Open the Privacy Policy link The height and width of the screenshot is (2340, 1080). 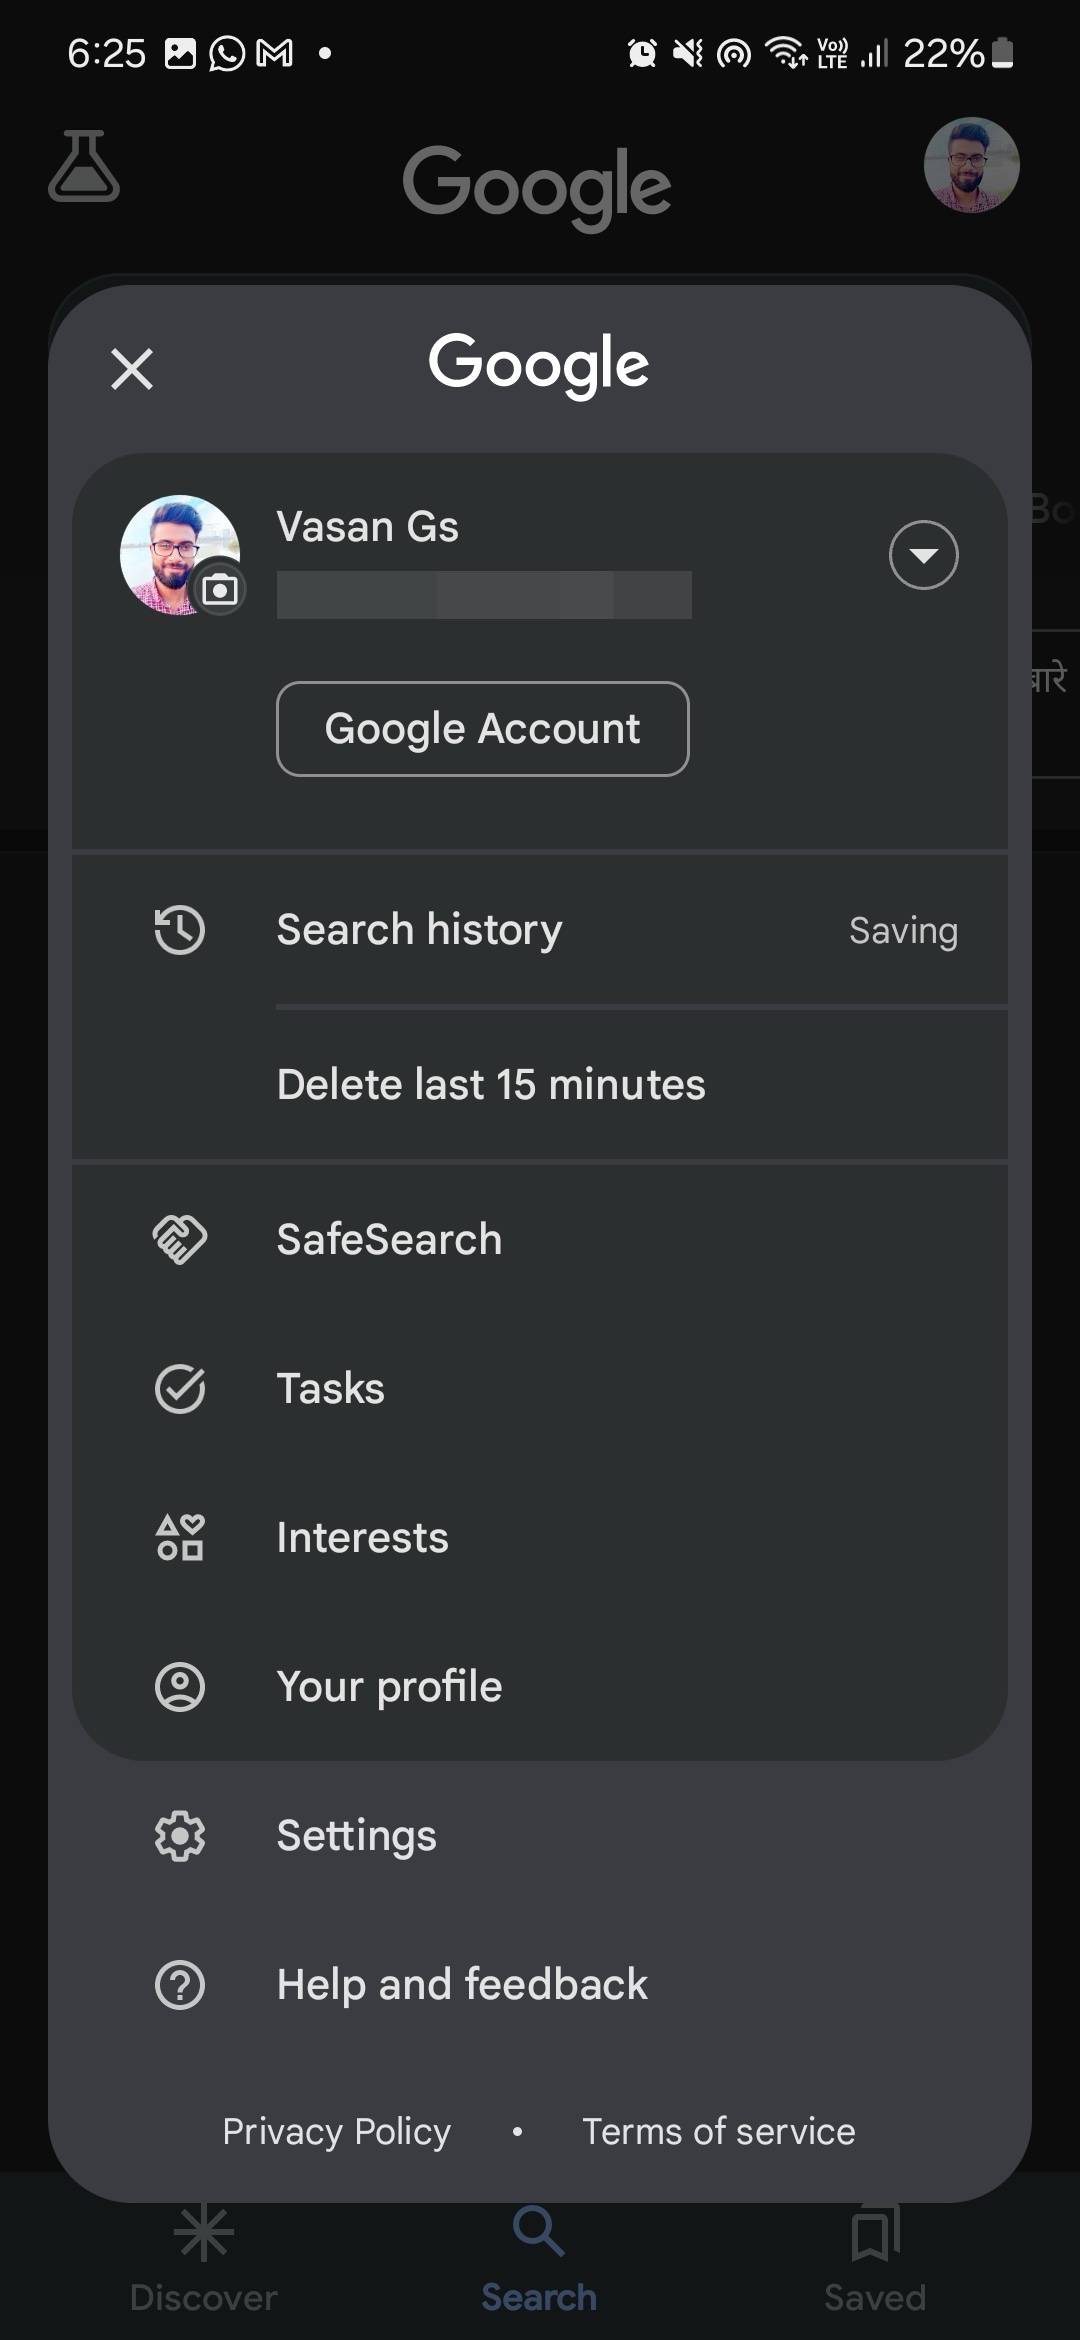coord(336,2131)
